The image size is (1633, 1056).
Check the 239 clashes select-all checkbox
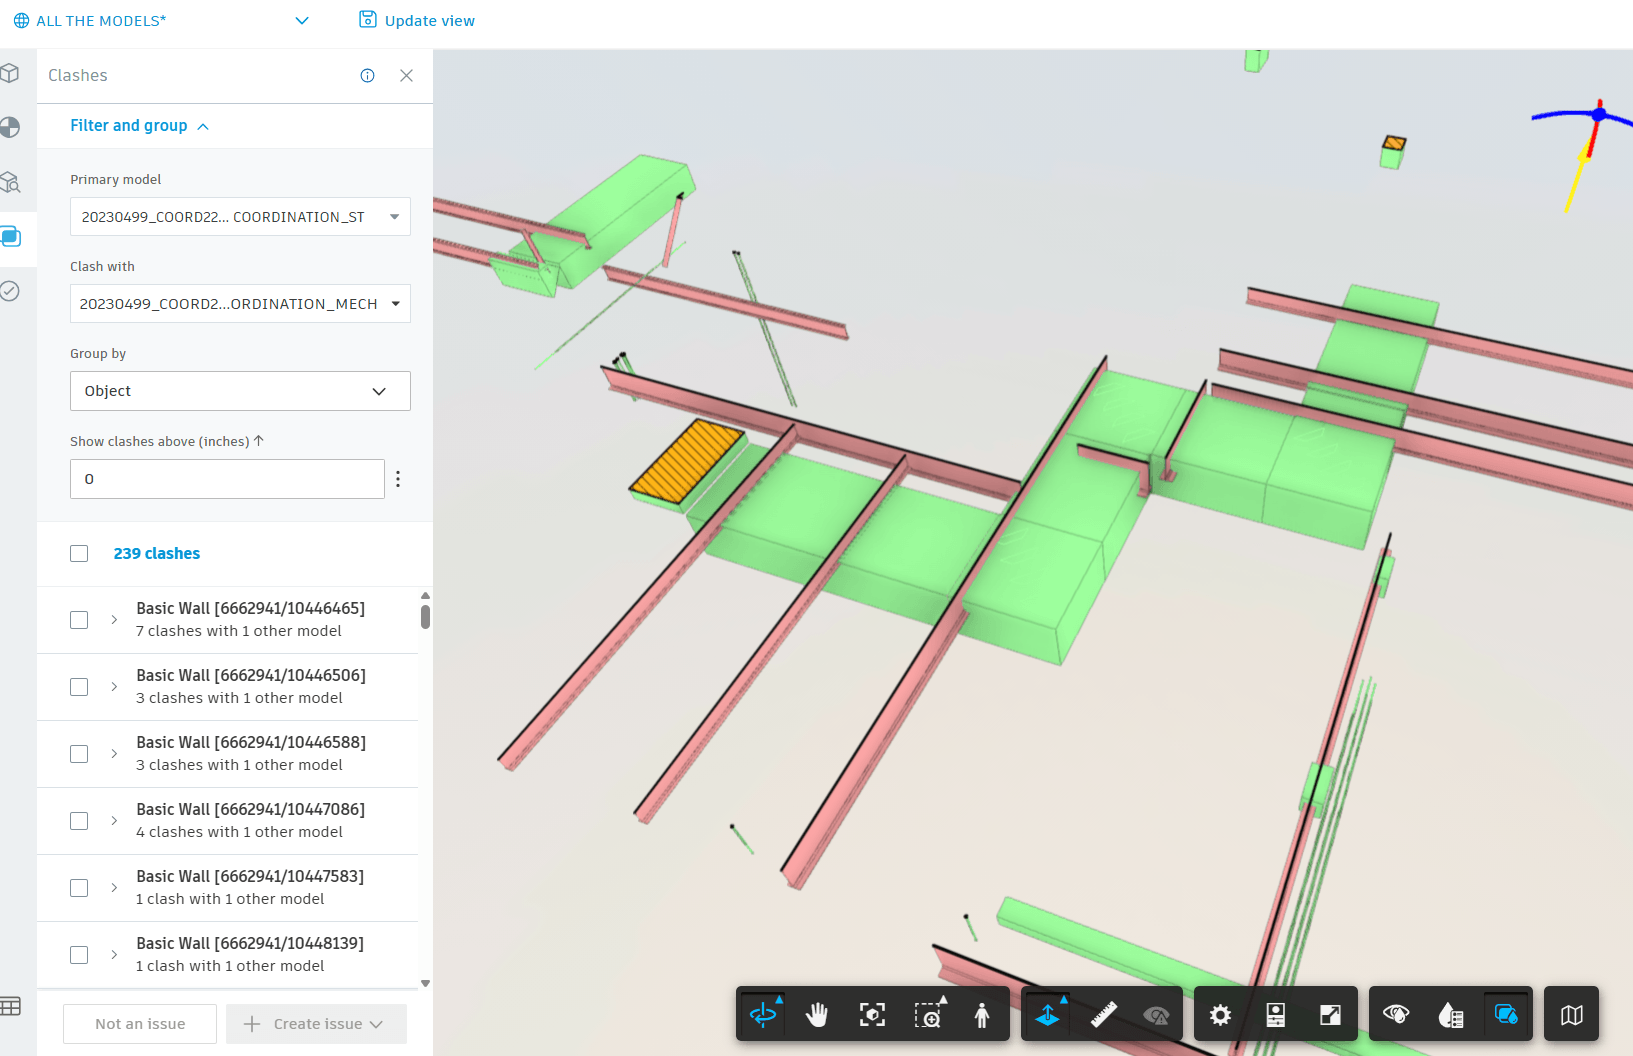point(79,554)
